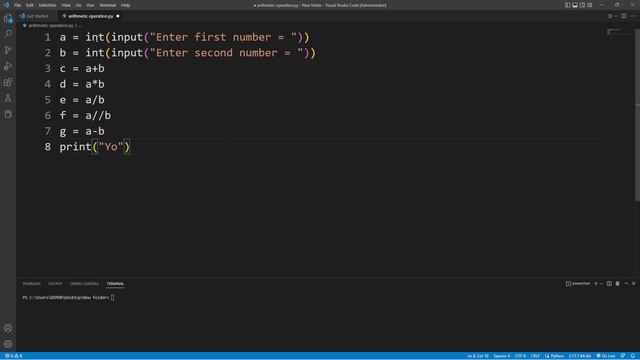Open errors and warnings in status bar

point(13,356)
